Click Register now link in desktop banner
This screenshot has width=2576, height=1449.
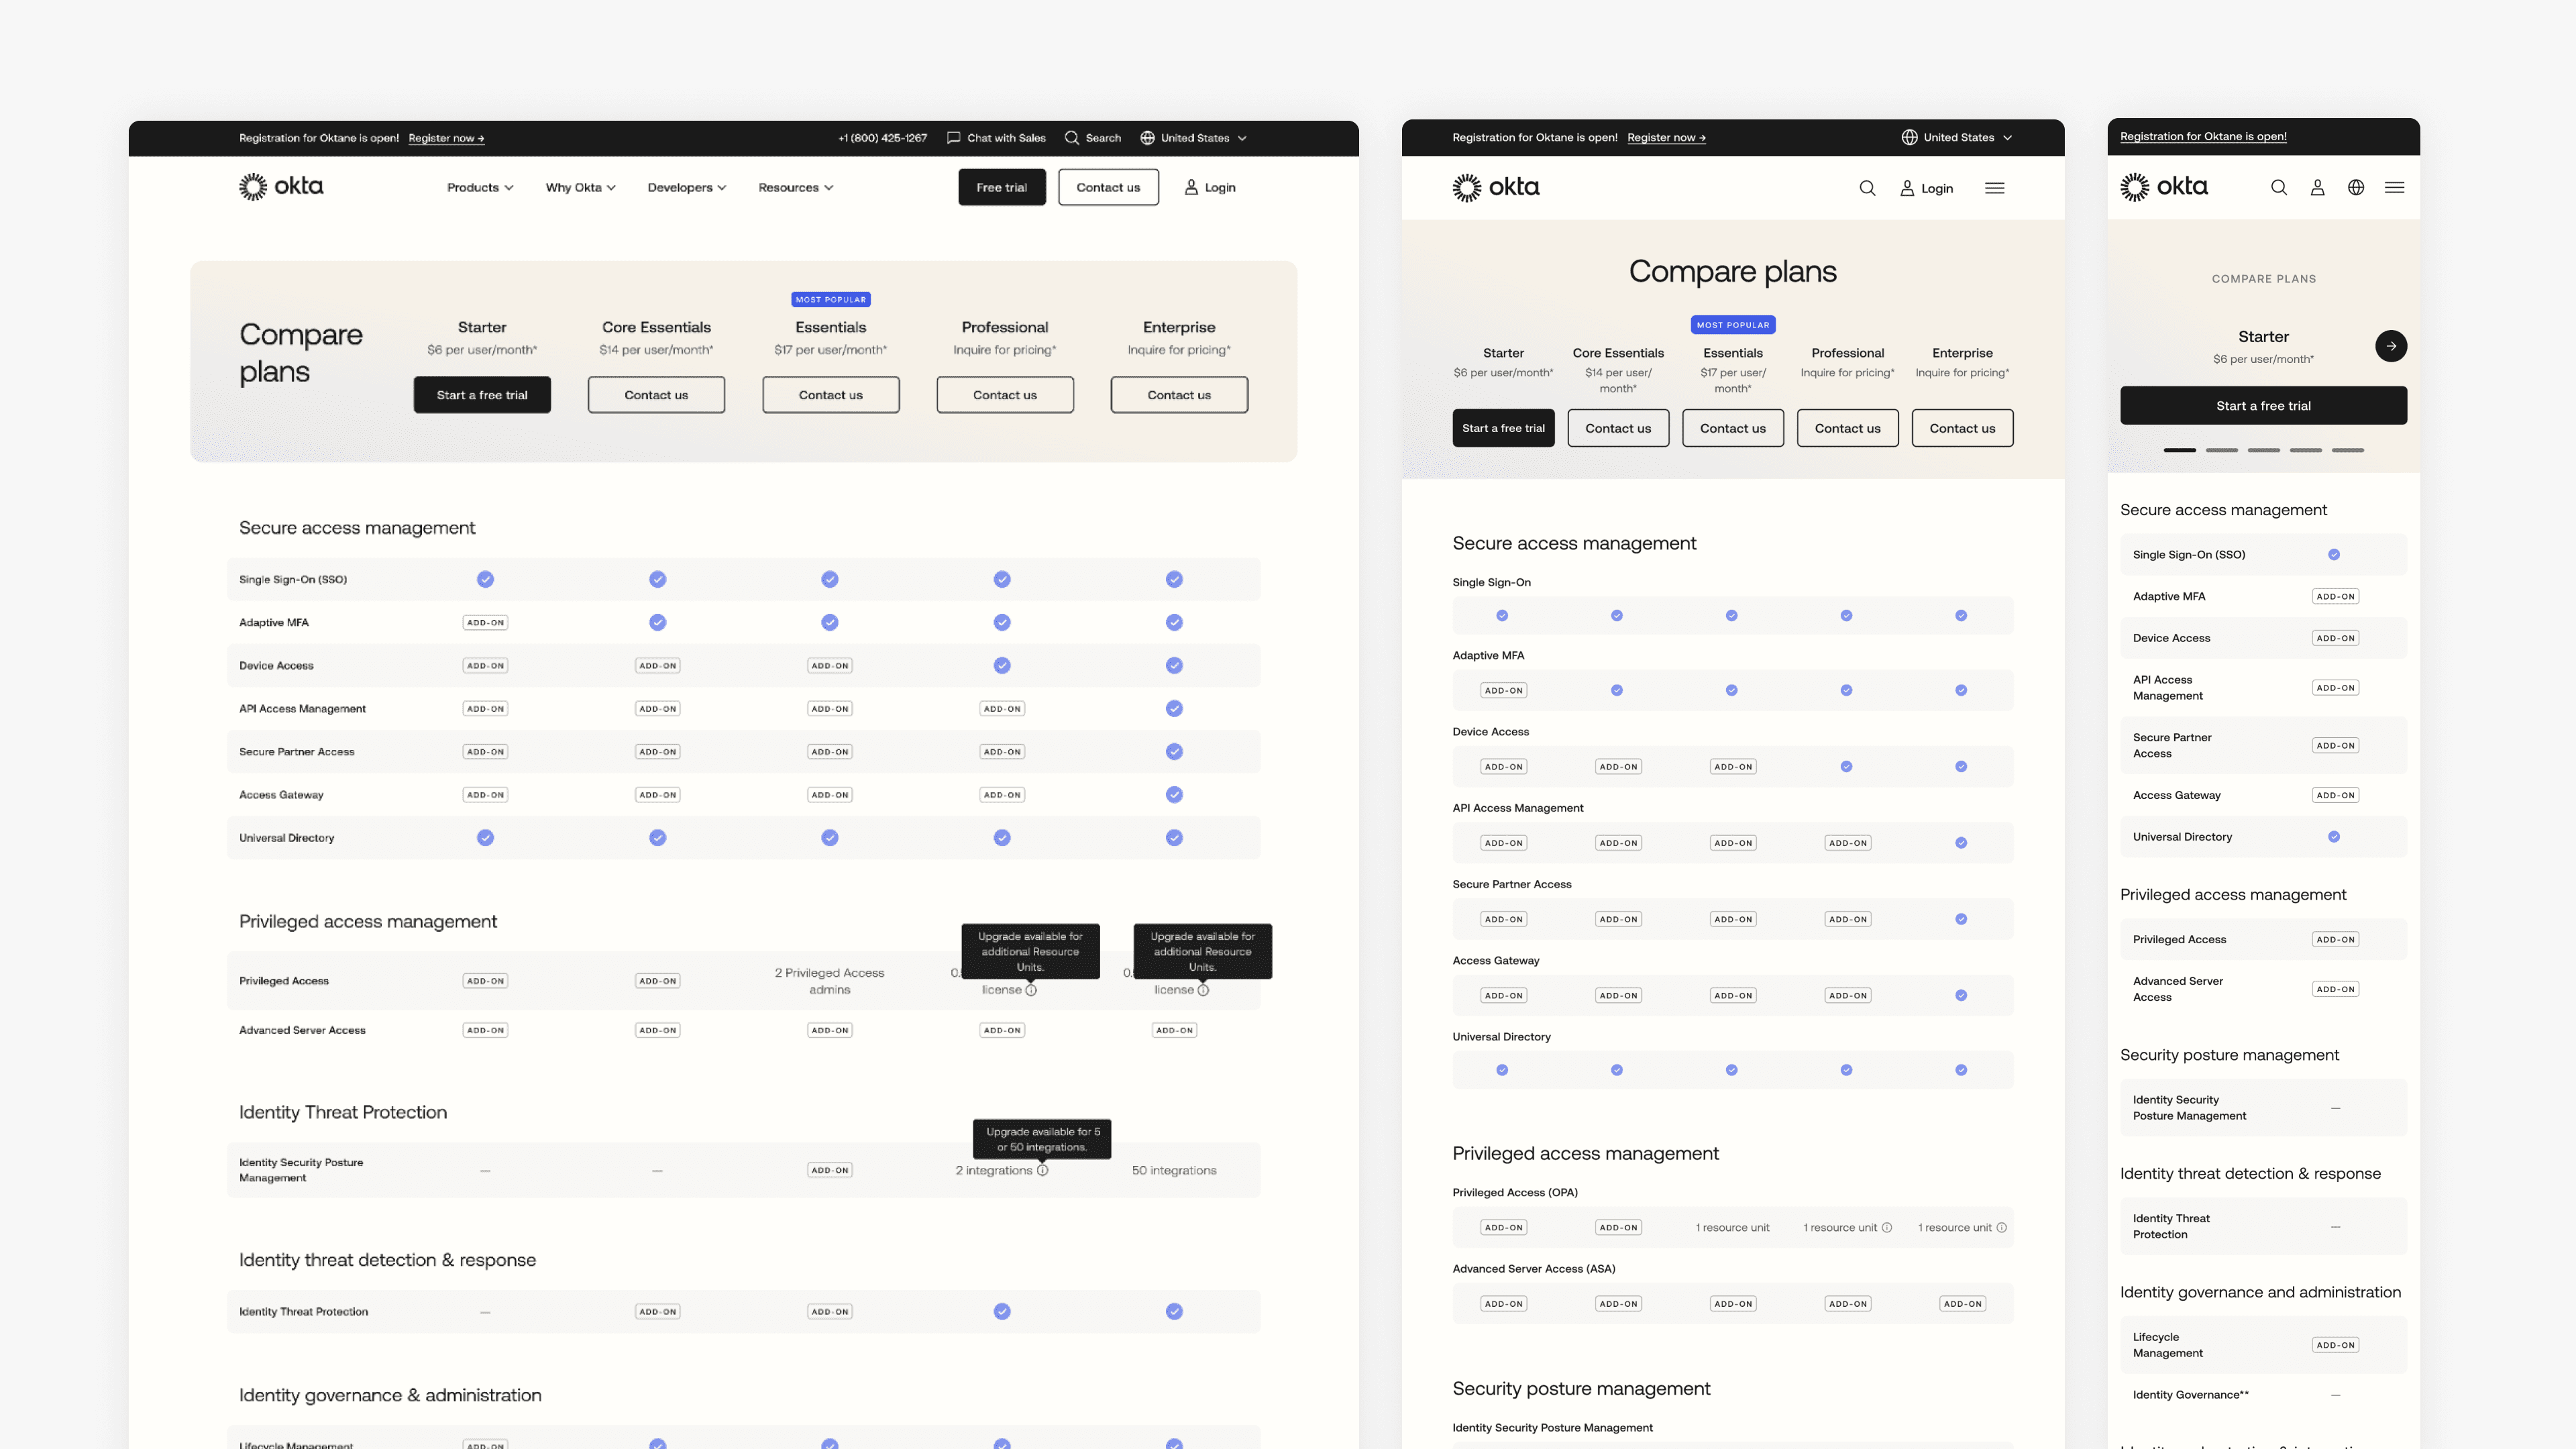(x=446, y=138)
